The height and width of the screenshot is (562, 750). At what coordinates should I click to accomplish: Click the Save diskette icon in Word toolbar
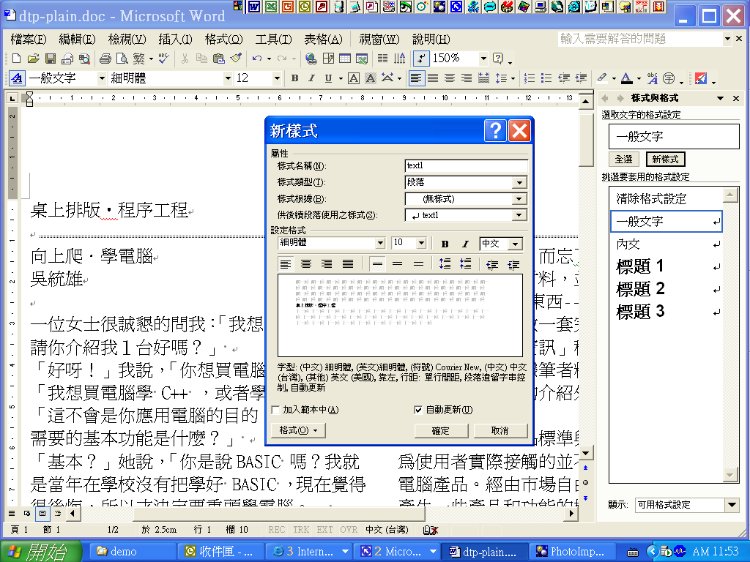[x=50, y=58]
